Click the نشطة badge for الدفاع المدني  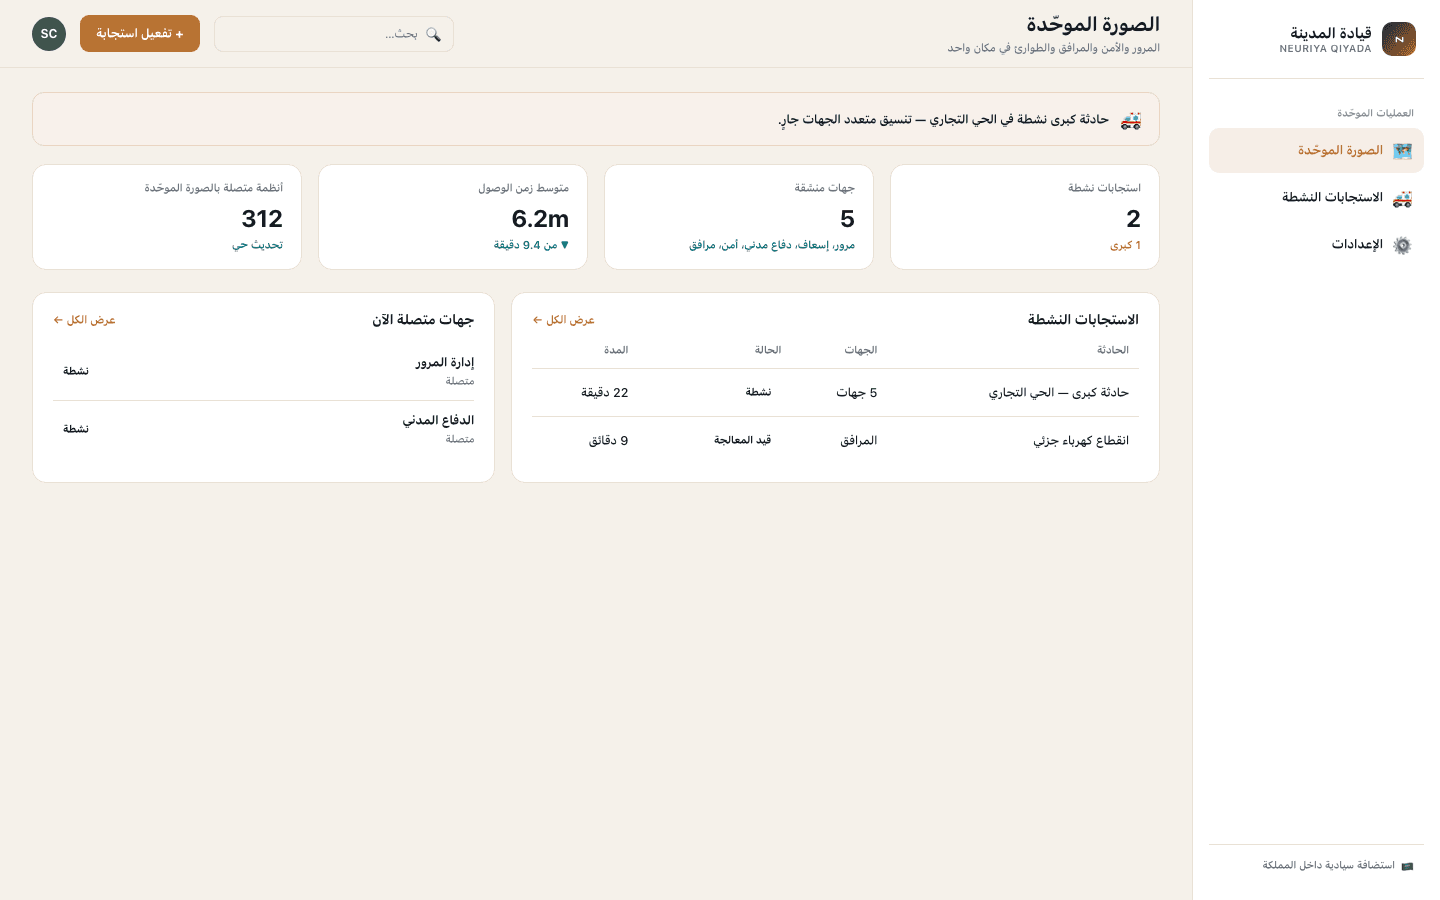76,429
